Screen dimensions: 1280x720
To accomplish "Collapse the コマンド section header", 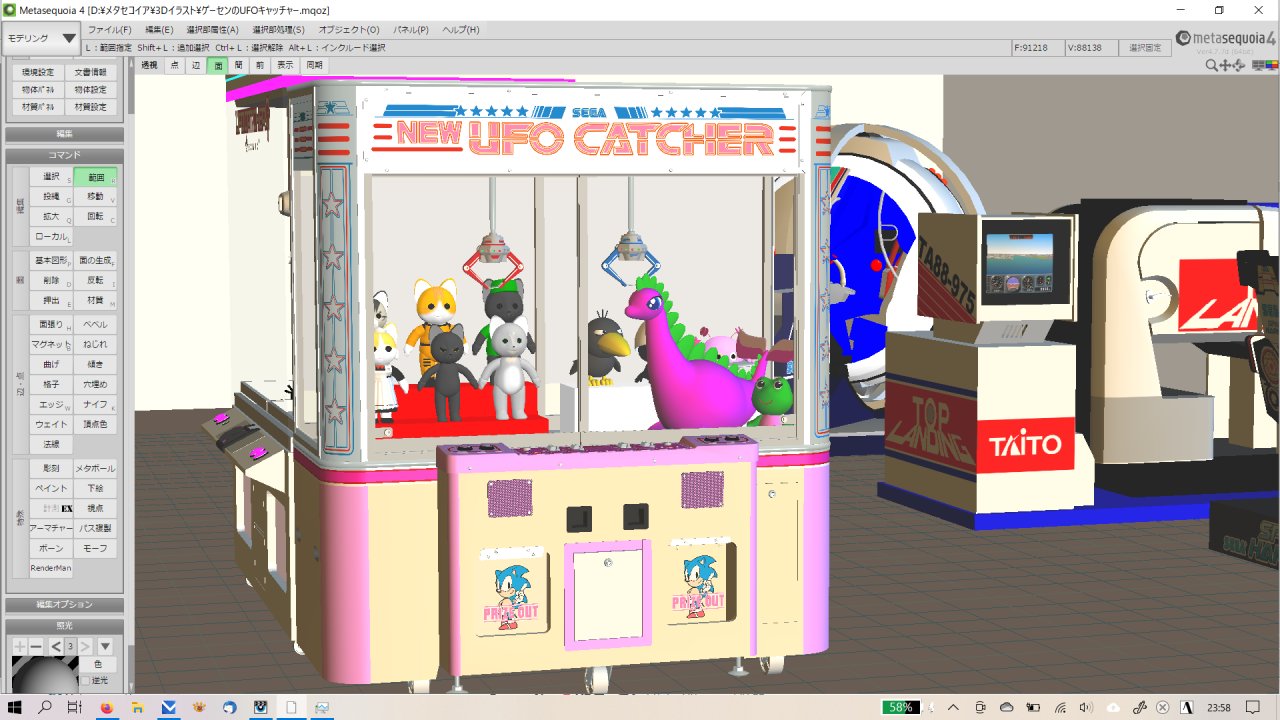I will [x=65, y=156].
